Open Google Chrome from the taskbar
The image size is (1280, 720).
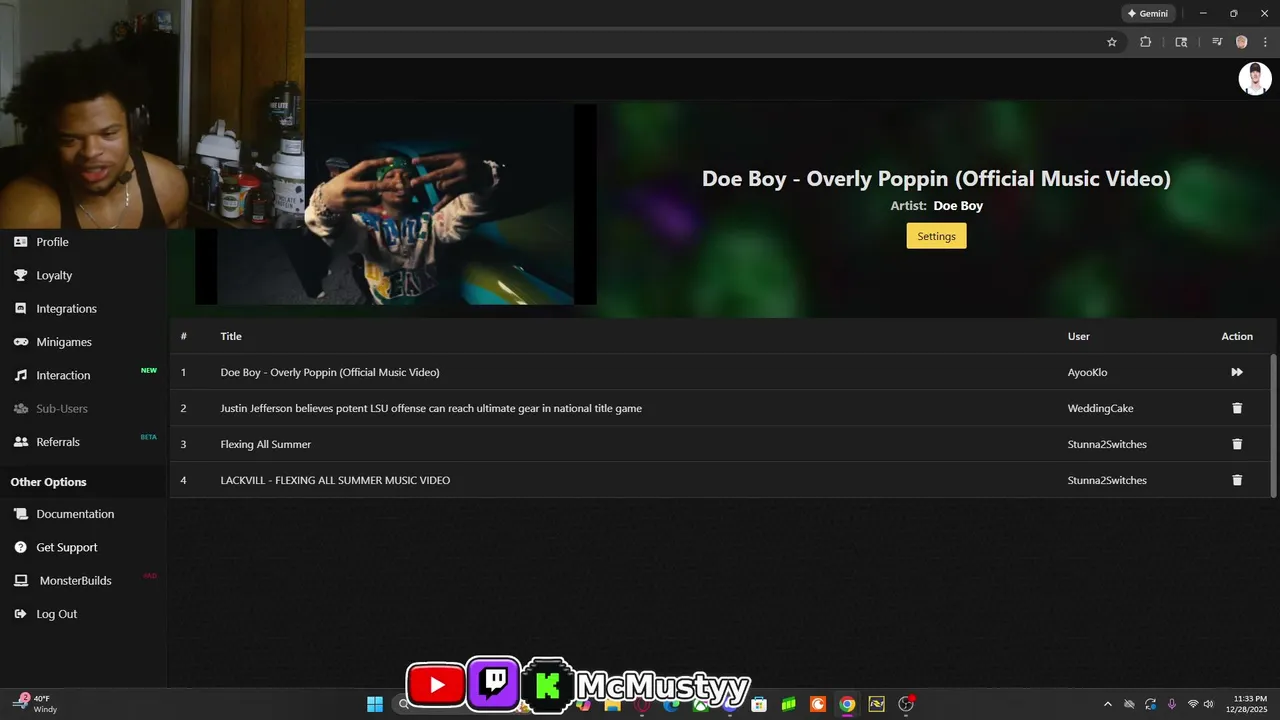[x=847, y=704]
